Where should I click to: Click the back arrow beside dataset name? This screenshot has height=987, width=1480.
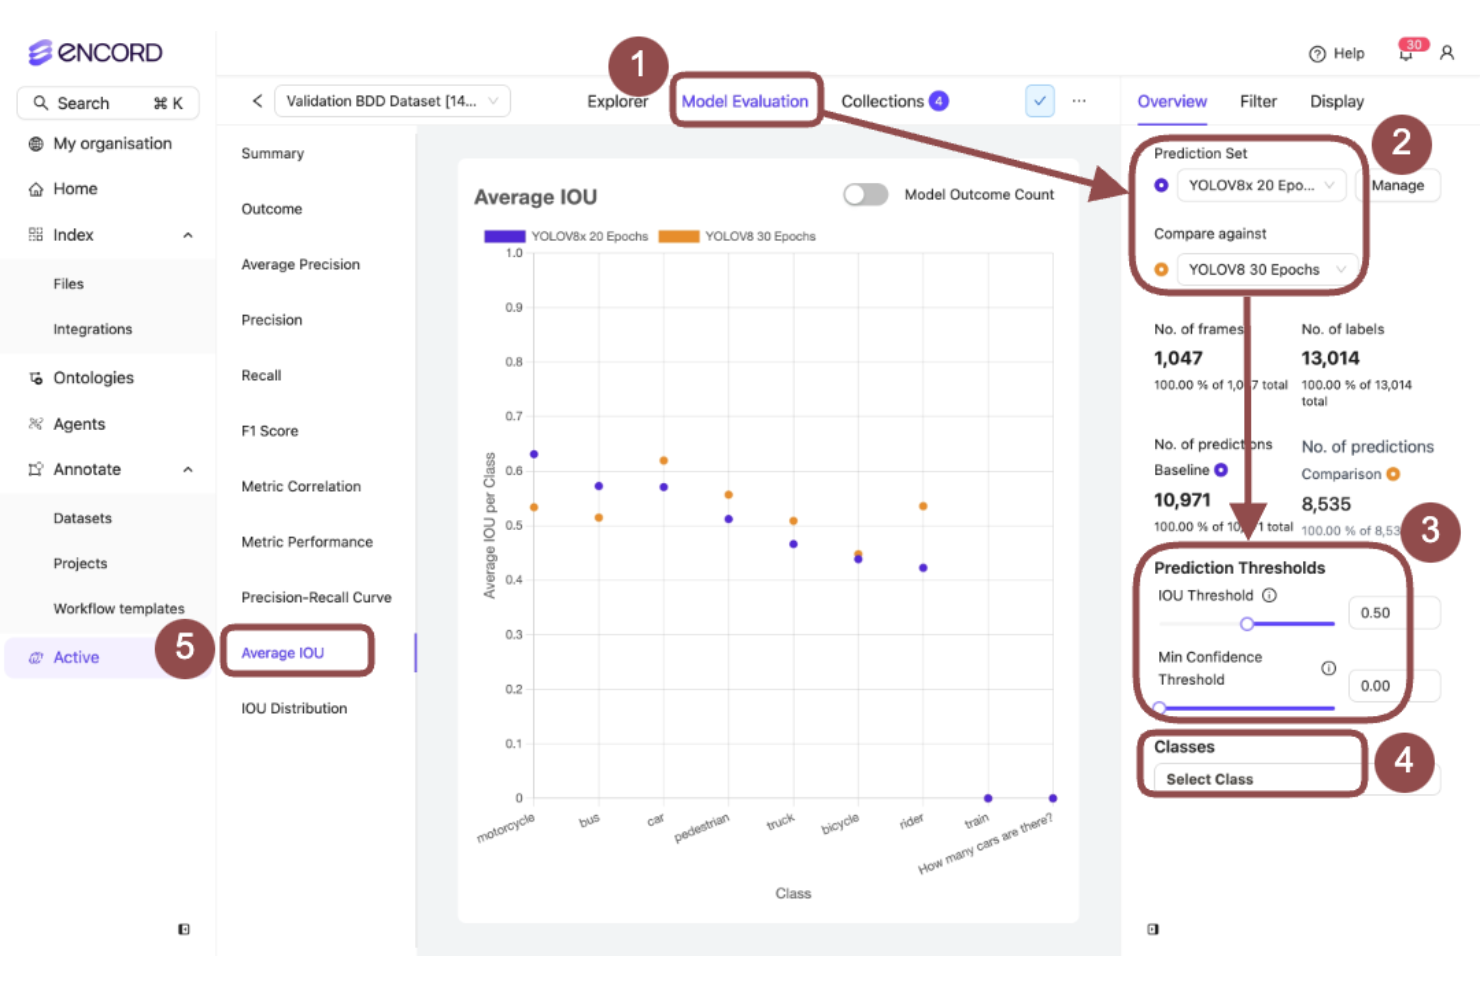point(257,101)
